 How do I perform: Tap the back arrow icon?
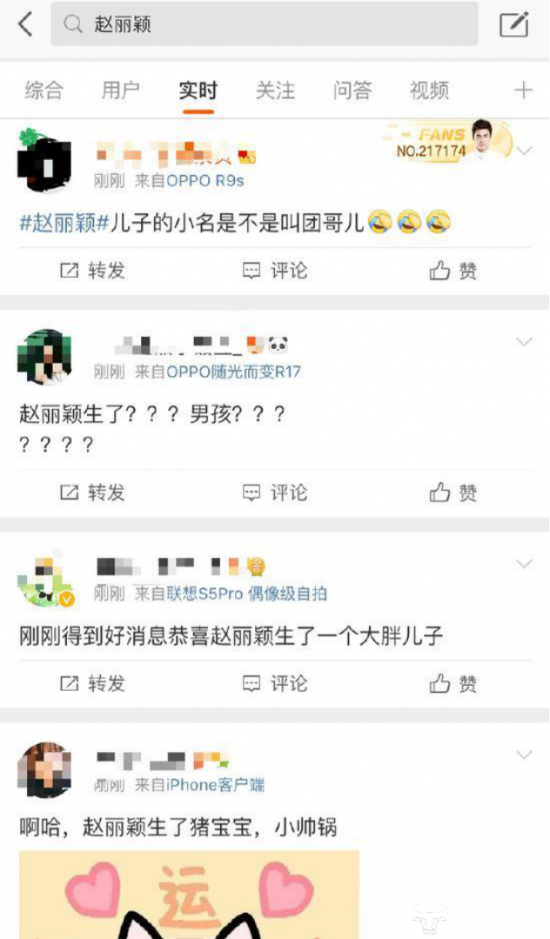coord(25,25)
